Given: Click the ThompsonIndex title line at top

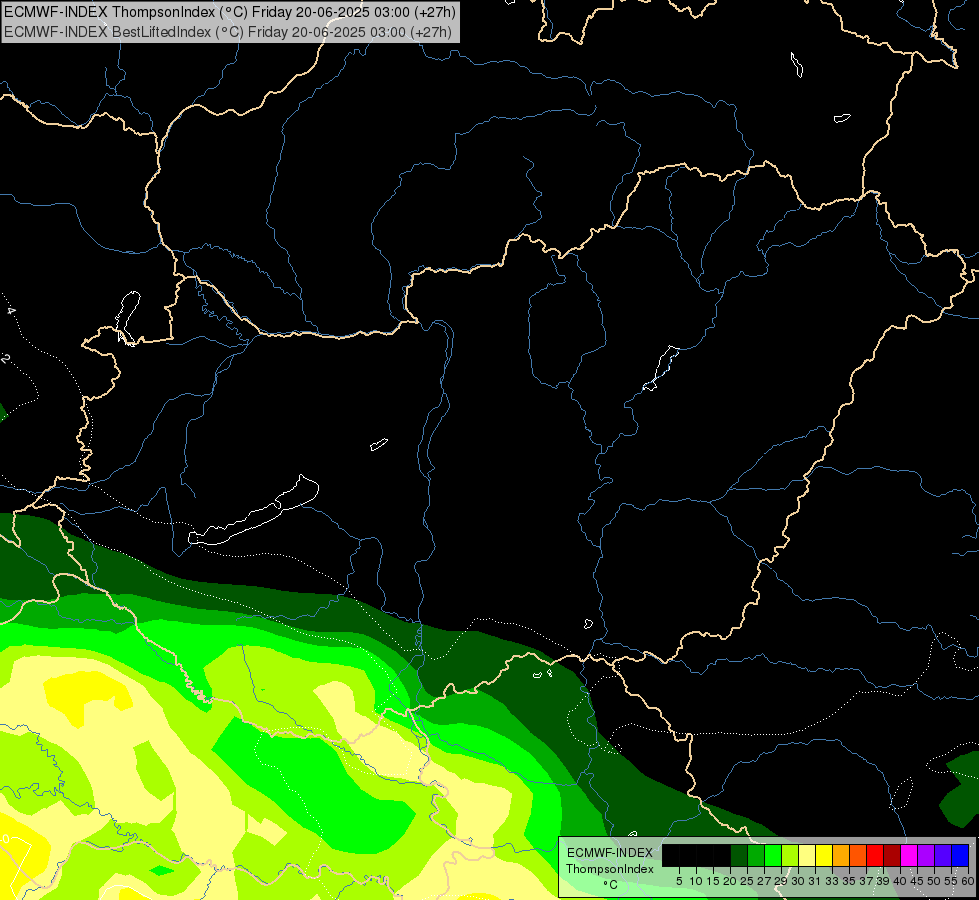Looking at the screenshot, I should [x=230, y=12].
